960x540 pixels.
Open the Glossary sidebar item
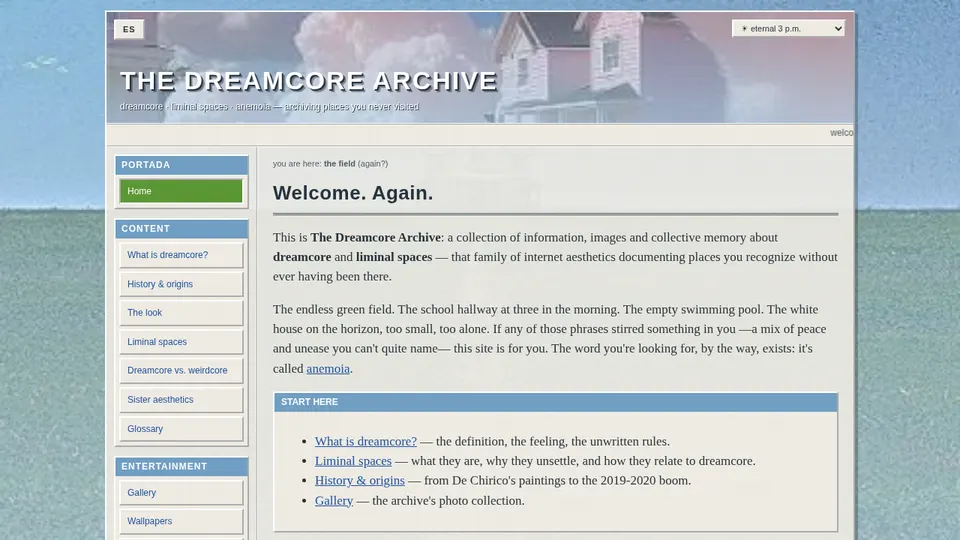(x=181, y=429)
